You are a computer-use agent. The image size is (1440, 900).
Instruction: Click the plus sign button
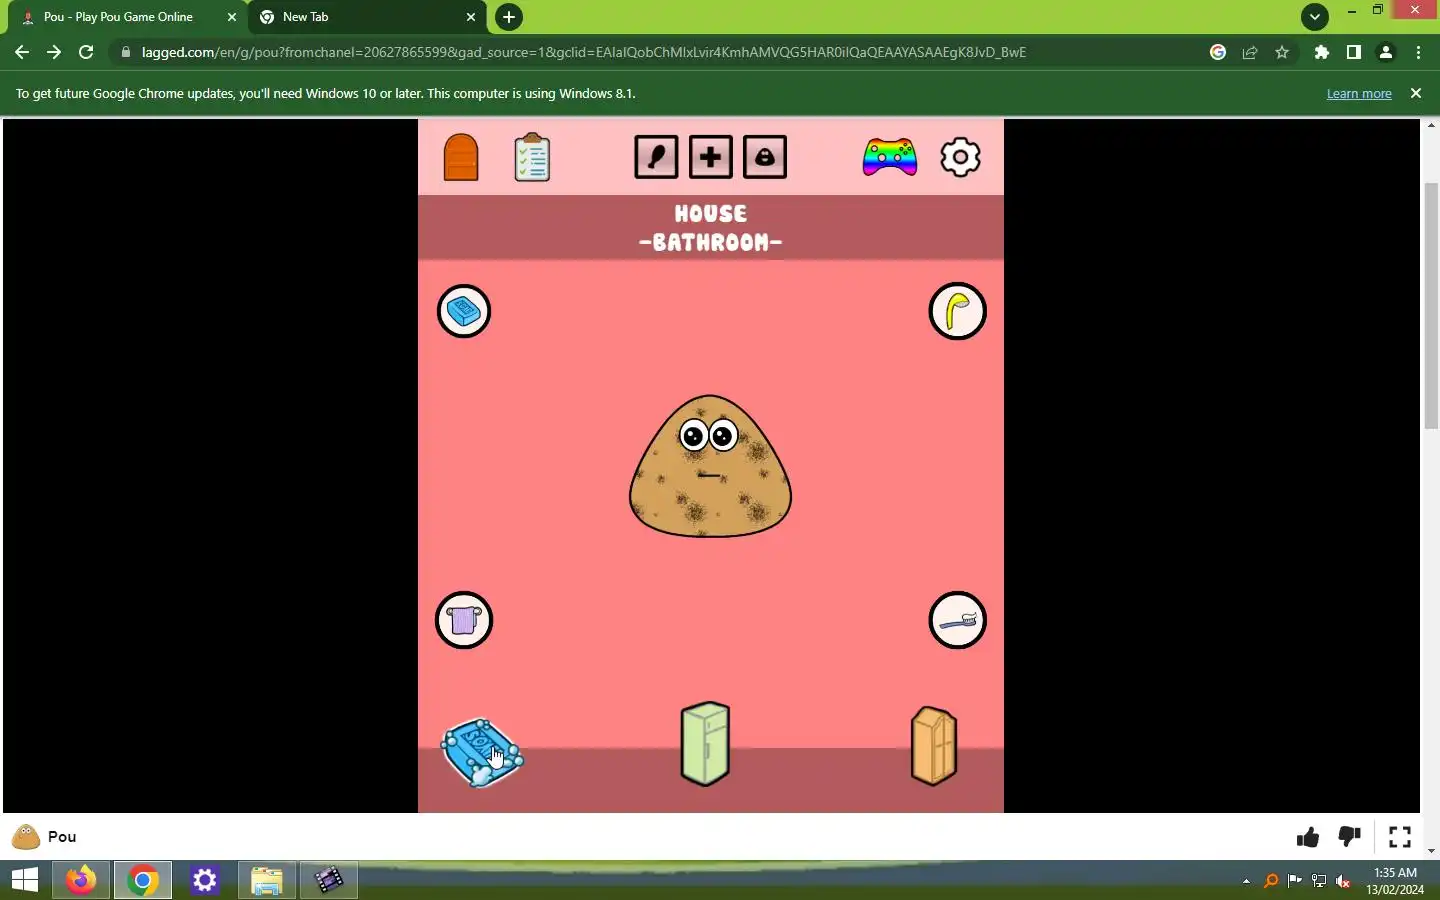click(710, 157)
